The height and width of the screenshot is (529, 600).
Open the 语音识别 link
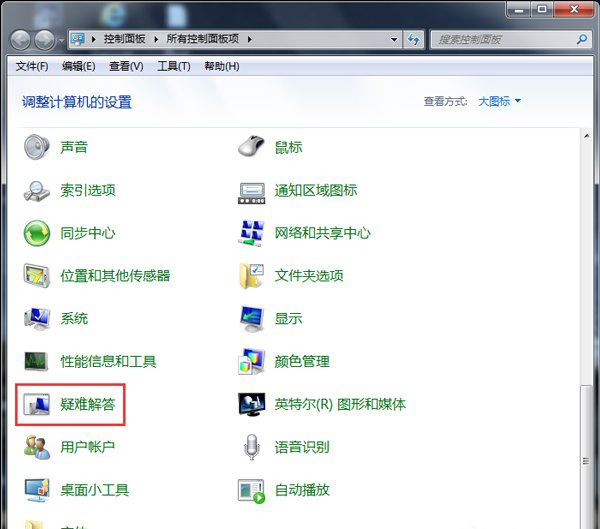tap(302, 447)
